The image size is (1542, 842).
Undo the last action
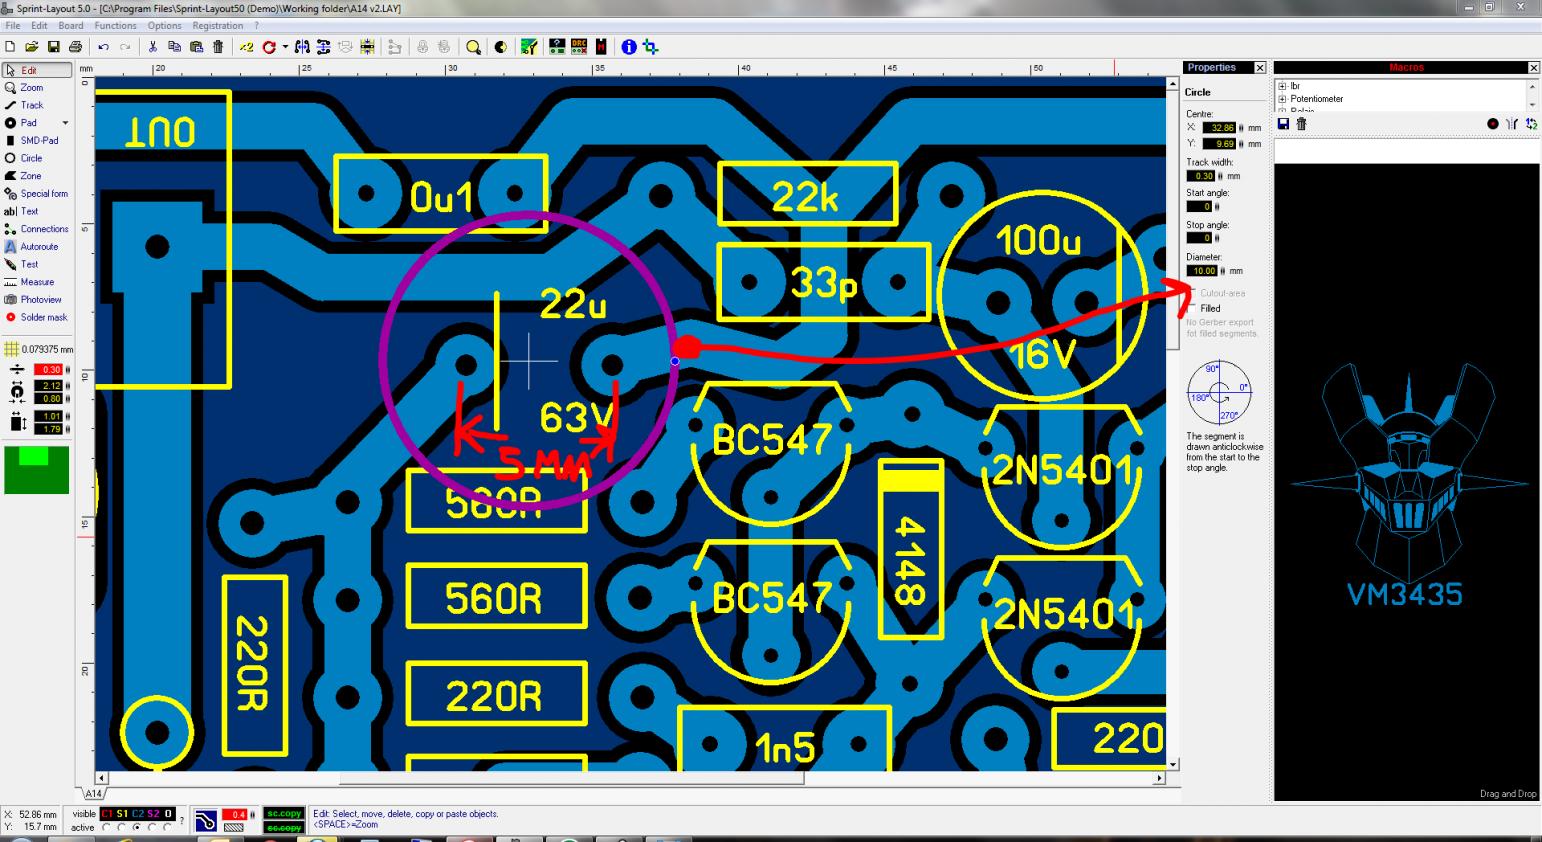(103, 47)
